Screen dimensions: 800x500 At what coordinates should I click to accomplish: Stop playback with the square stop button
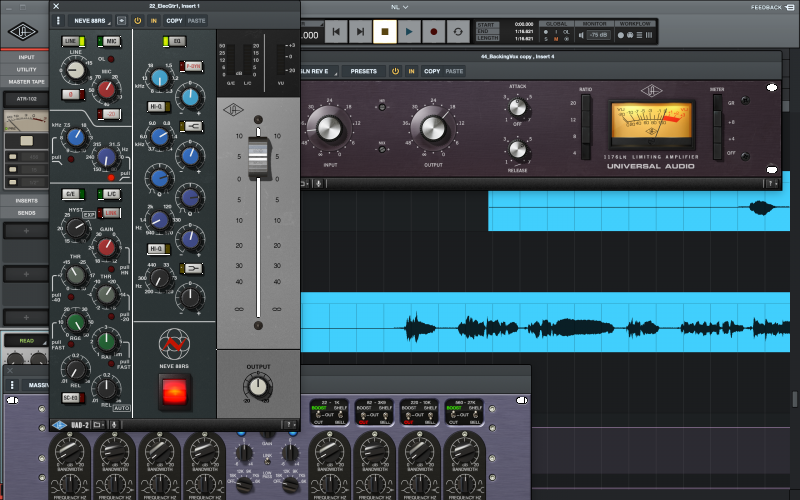coord(385,32)
